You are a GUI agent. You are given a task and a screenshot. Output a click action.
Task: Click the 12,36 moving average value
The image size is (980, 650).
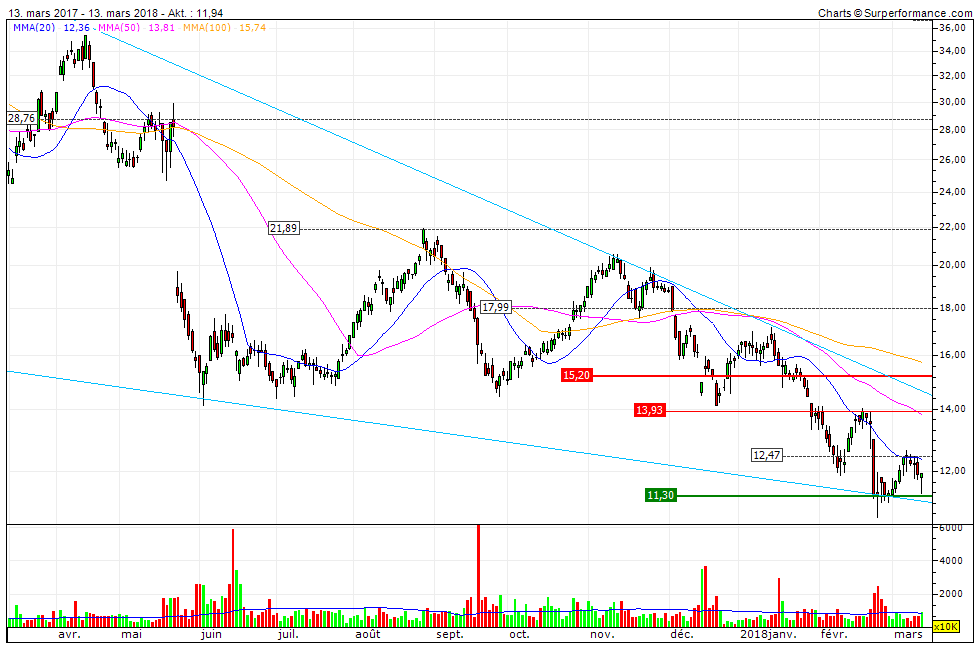point(77,28)
